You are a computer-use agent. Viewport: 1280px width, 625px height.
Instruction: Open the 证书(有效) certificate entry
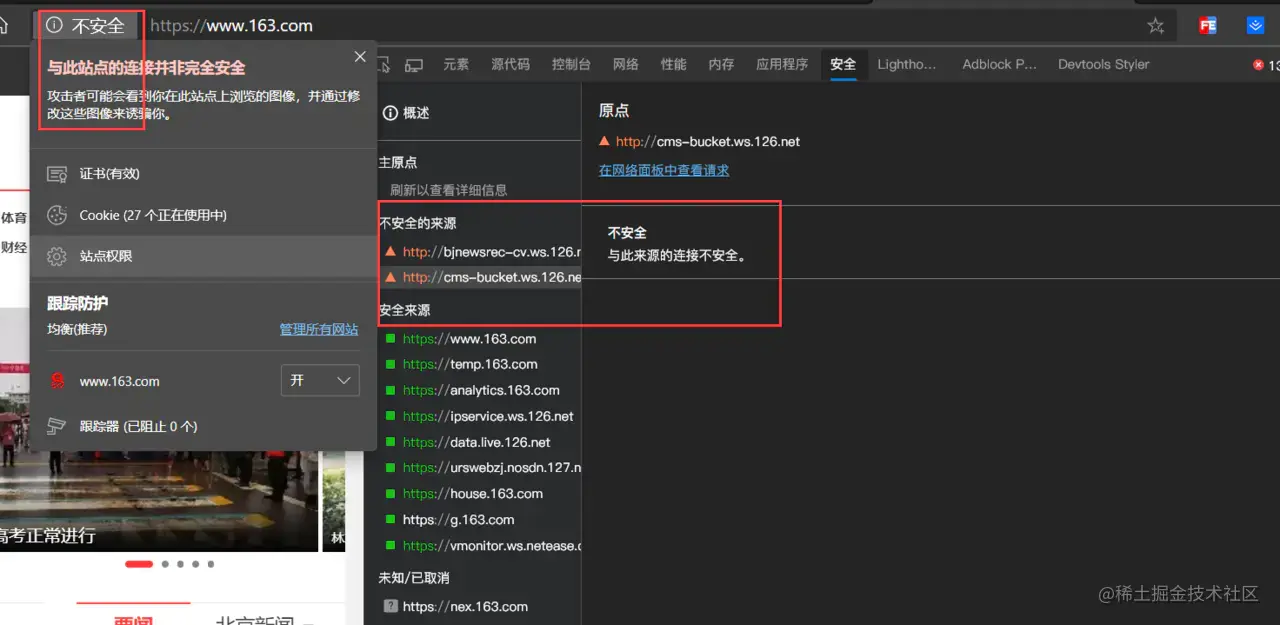(204, 174)
